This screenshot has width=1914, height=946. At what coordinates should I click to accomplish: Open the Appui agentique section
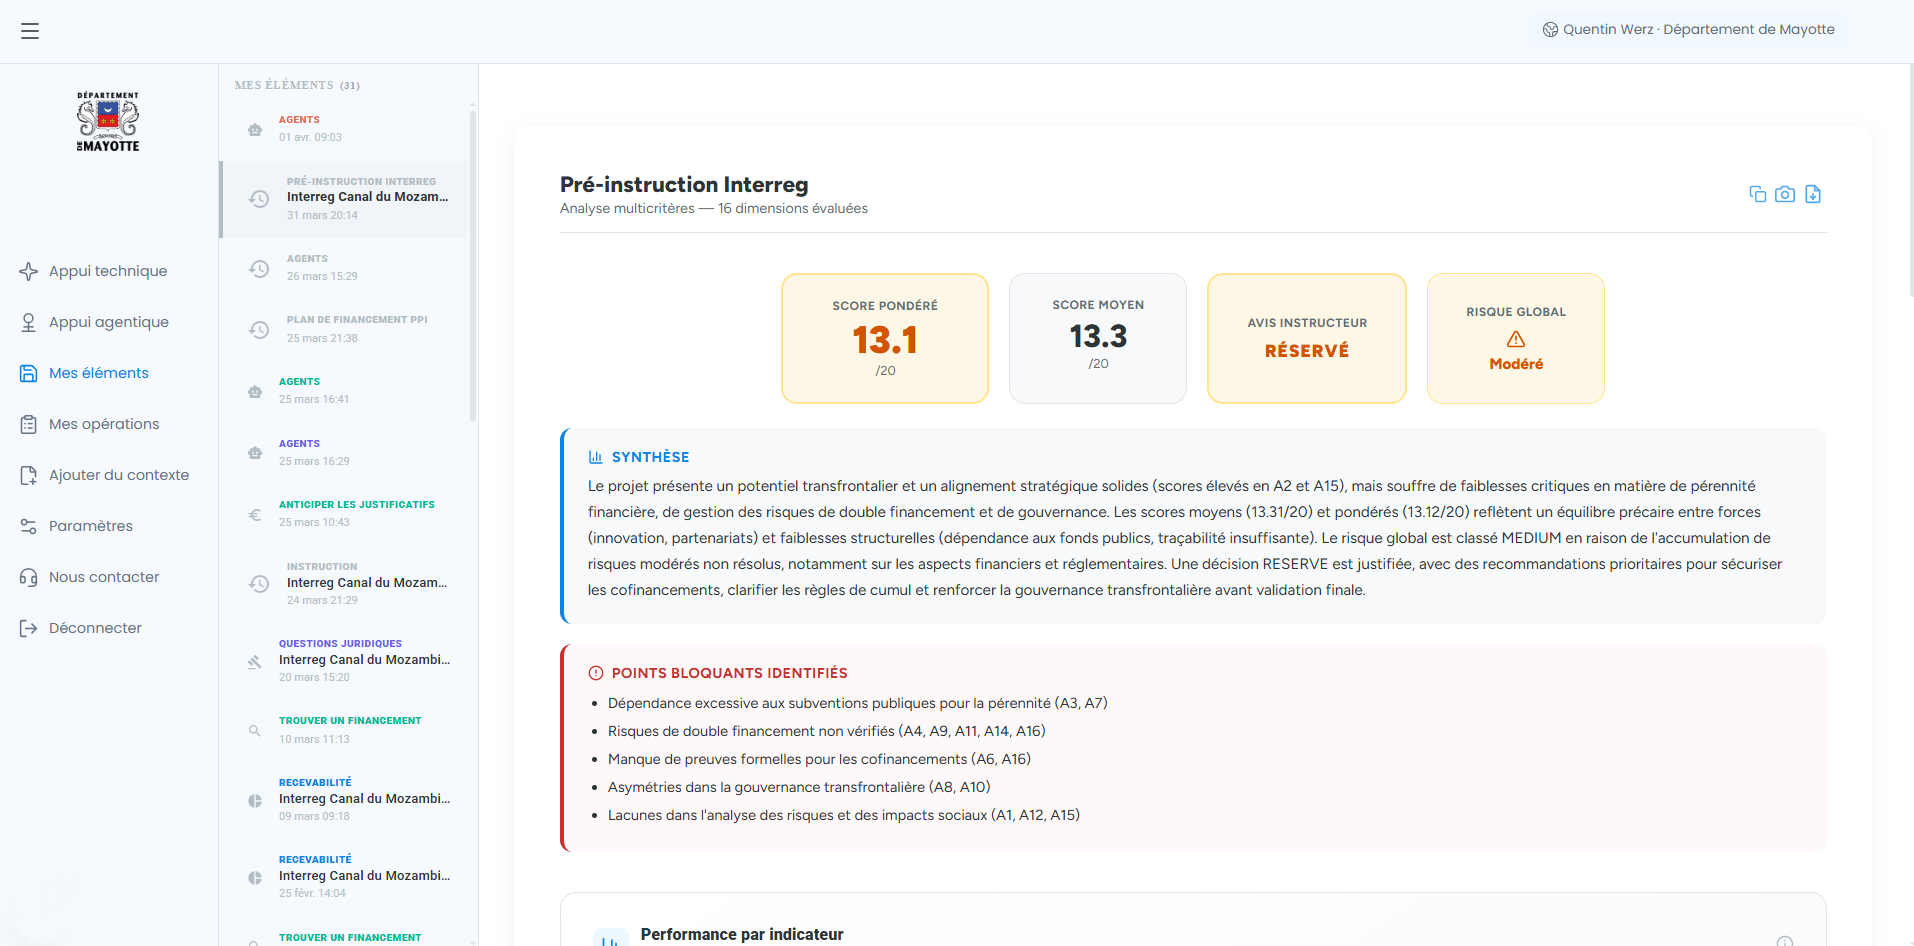pos(108,322)
